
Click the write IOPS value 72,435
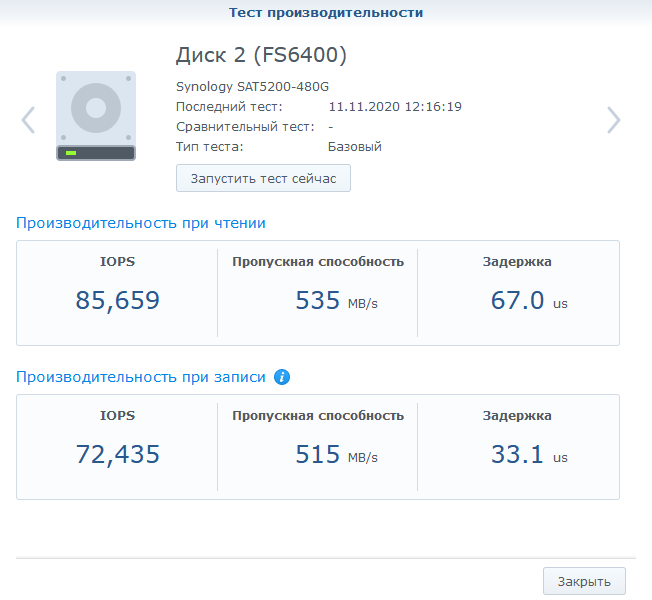point(118,455)
